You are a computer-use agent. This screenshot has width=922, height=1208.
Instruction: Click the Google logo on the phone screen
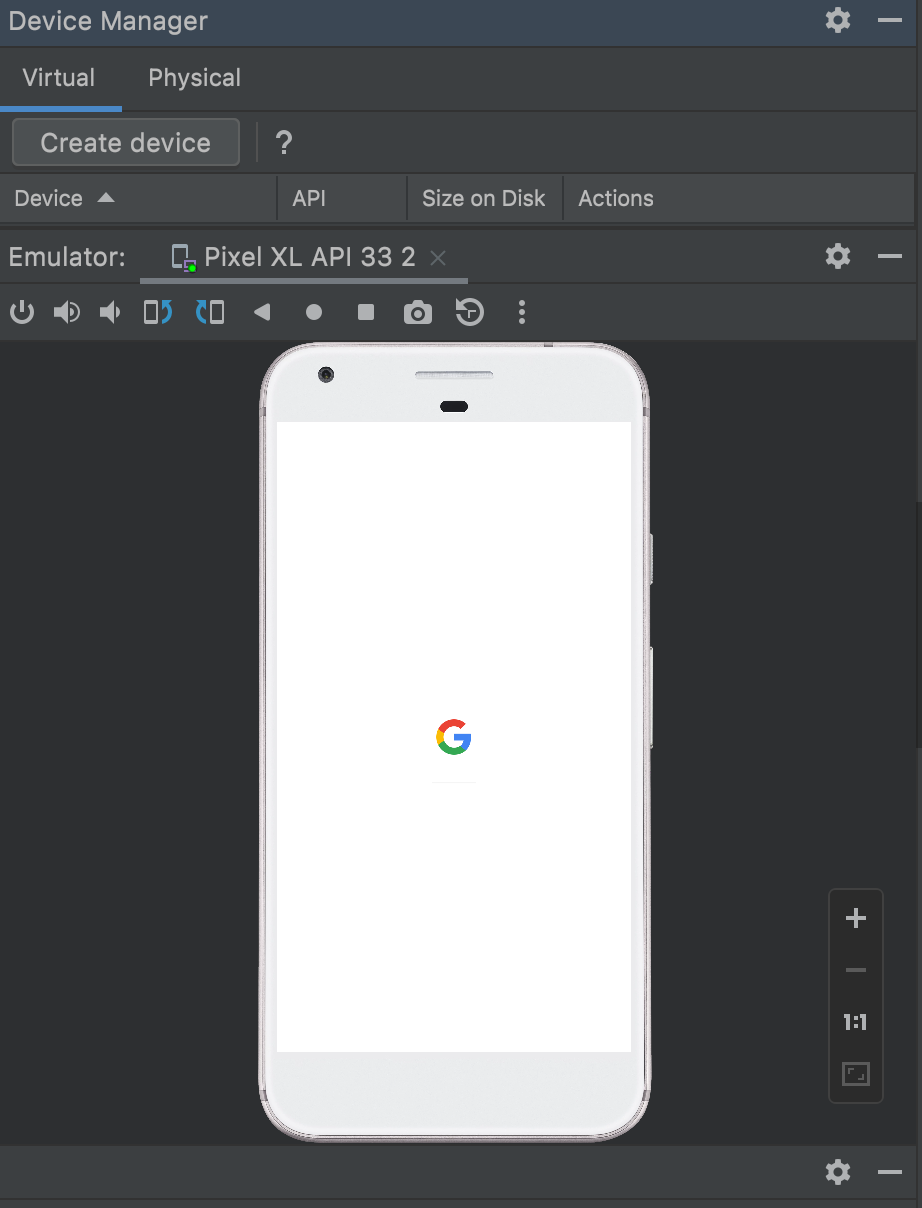[x=454, y=737]
